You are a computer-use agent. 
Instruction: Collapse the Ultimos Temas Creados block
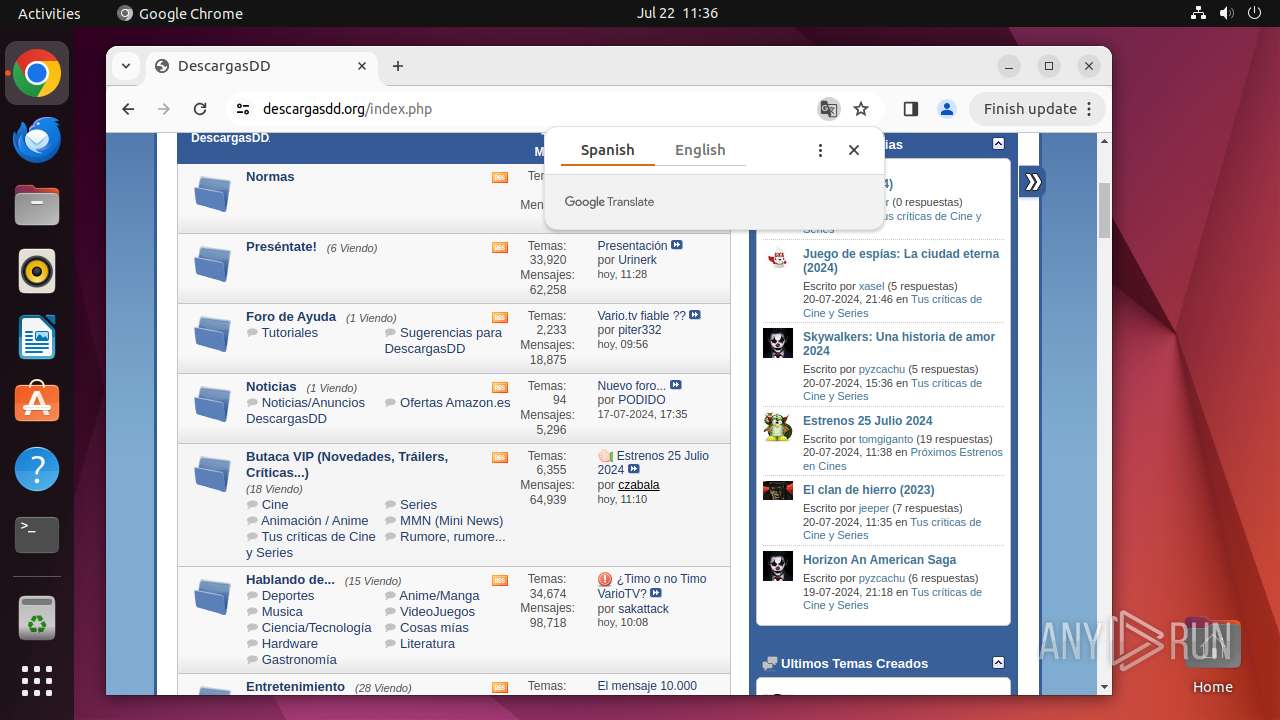point(998,663)
